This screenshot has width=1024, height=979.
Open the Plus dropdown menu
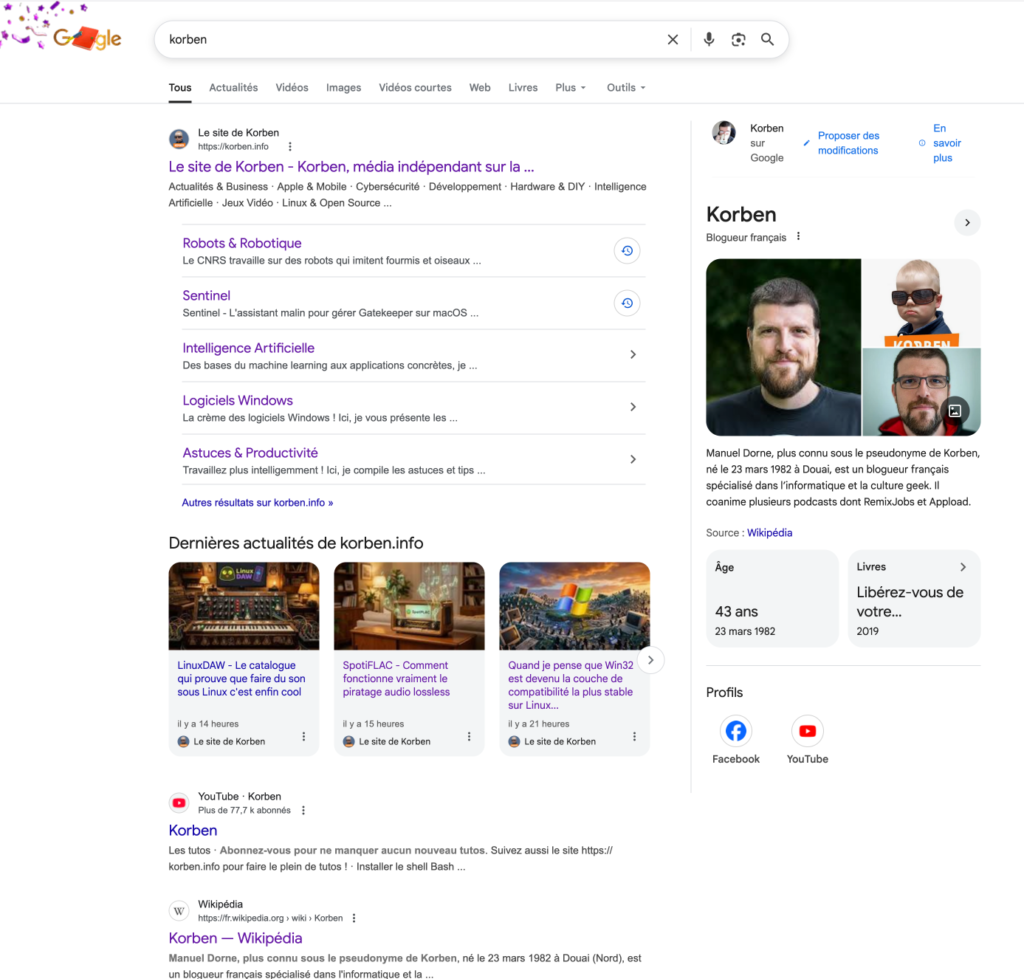coord(570,88)
